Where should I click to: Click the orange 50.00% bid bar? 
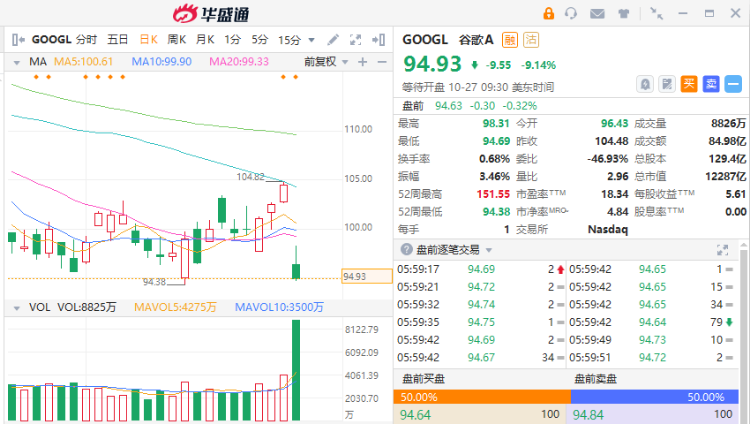click(x=482, y=397)
